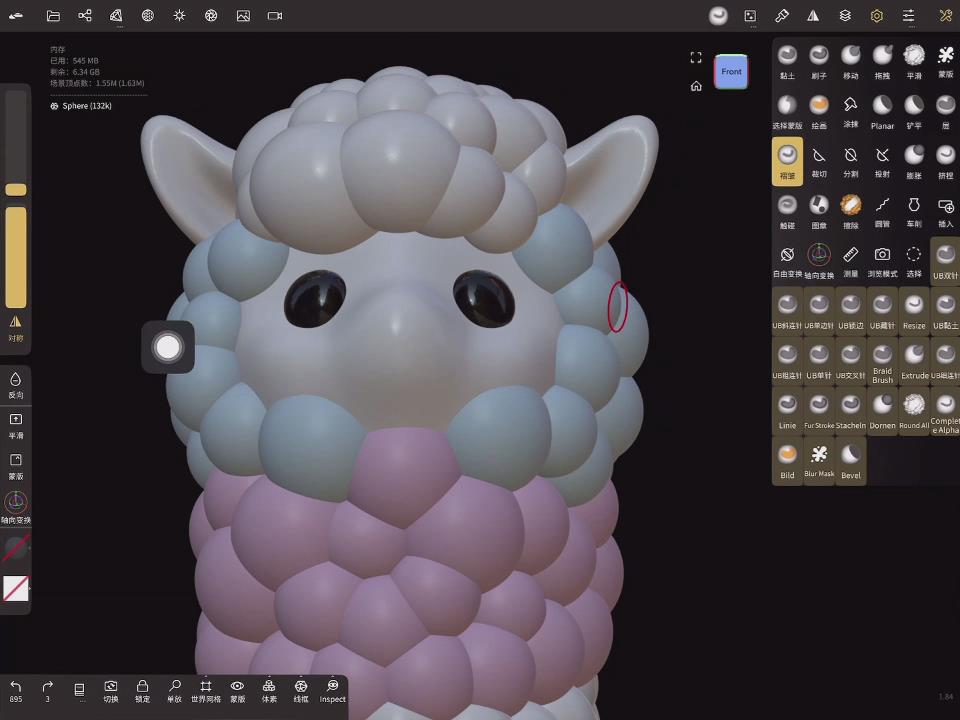Open the background image menu

click(x=243, y=16)
